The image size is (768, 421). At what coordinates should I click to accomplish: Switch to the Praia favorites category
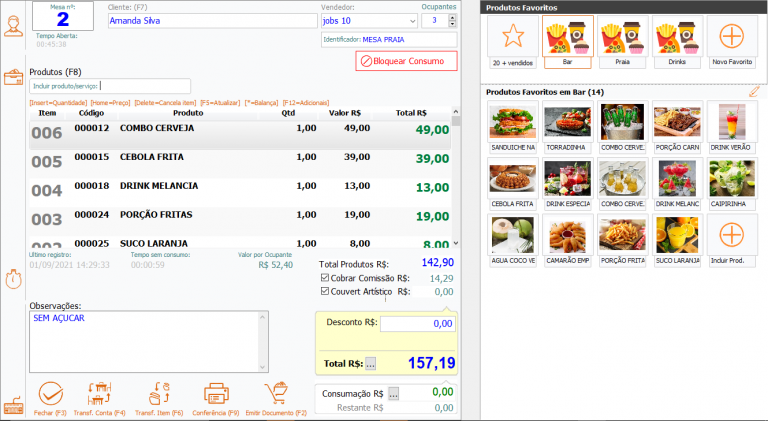[622, 38]
